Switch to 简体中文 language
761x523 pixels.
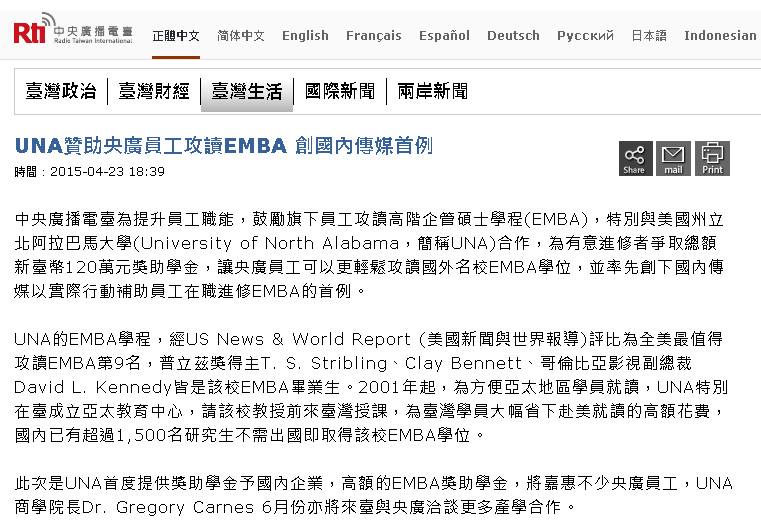coord(241,35)
